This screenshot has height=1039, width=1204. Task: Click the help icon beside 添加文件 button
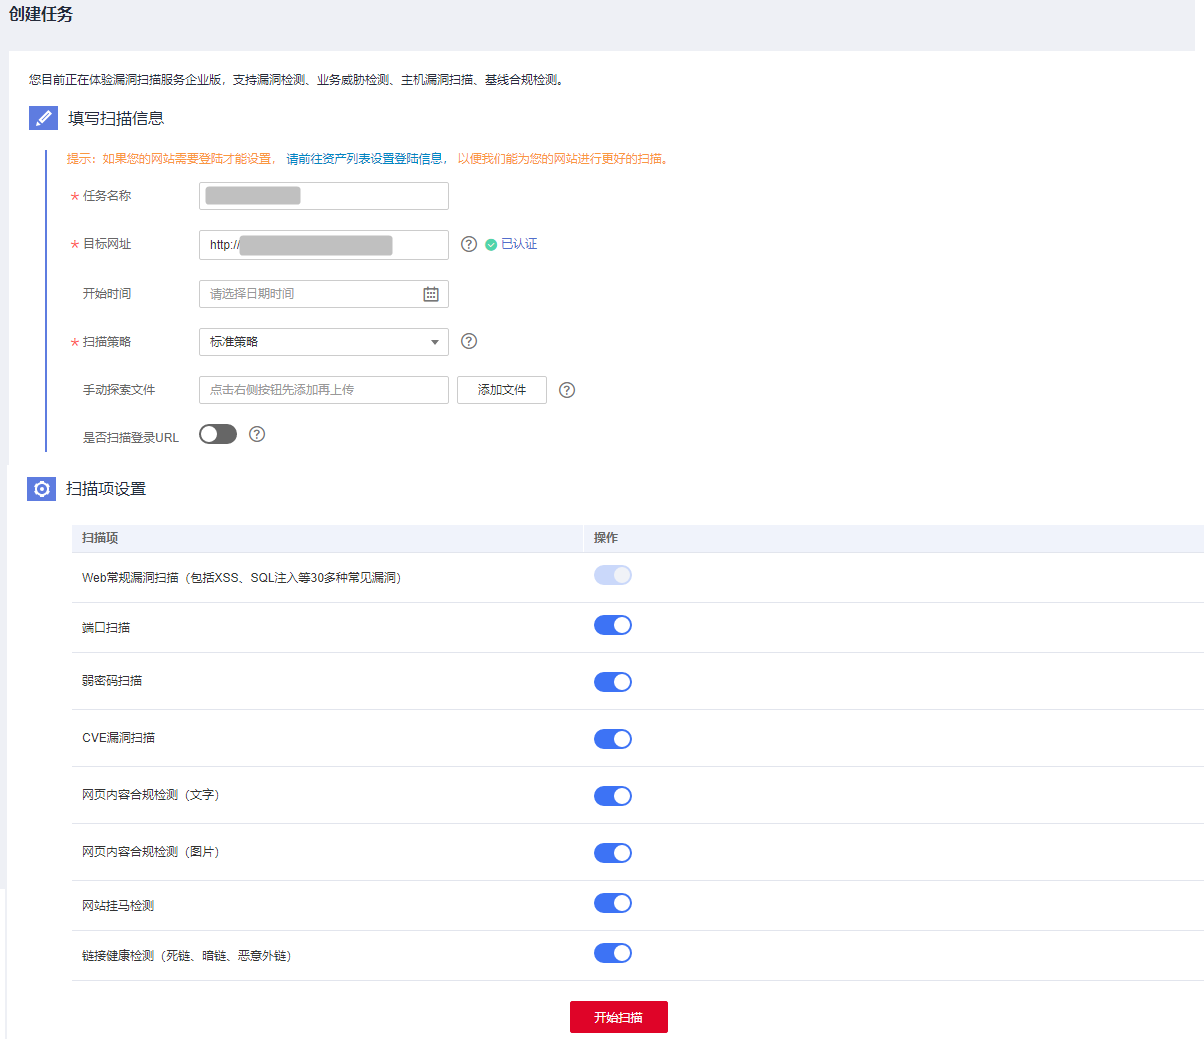click(567, 390)
